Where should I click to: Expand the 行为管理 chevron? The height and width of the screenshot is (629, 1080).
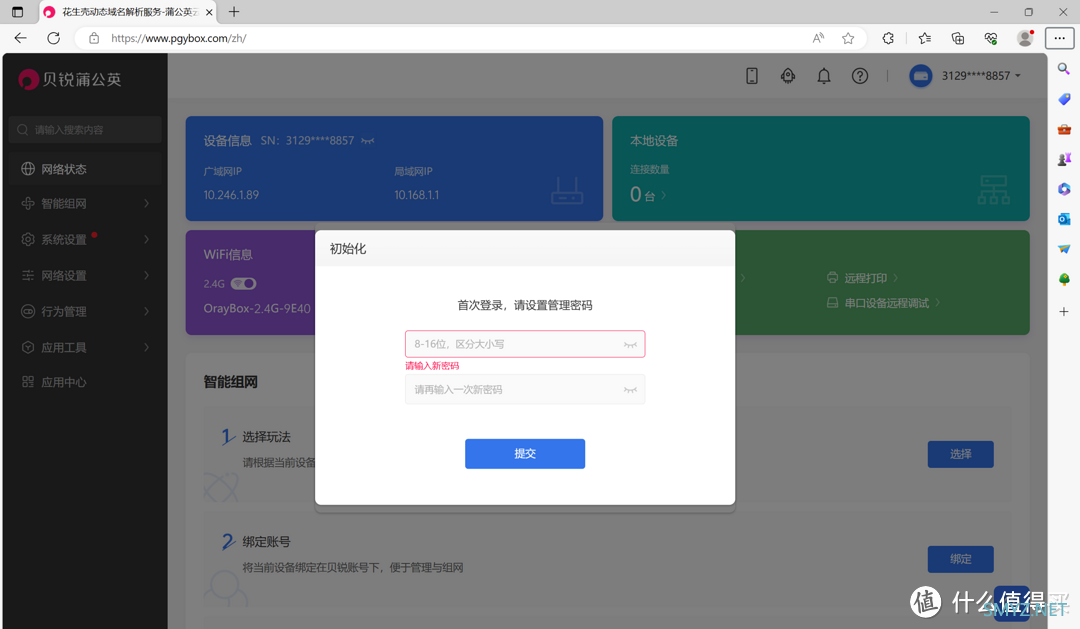coord(147,311)
